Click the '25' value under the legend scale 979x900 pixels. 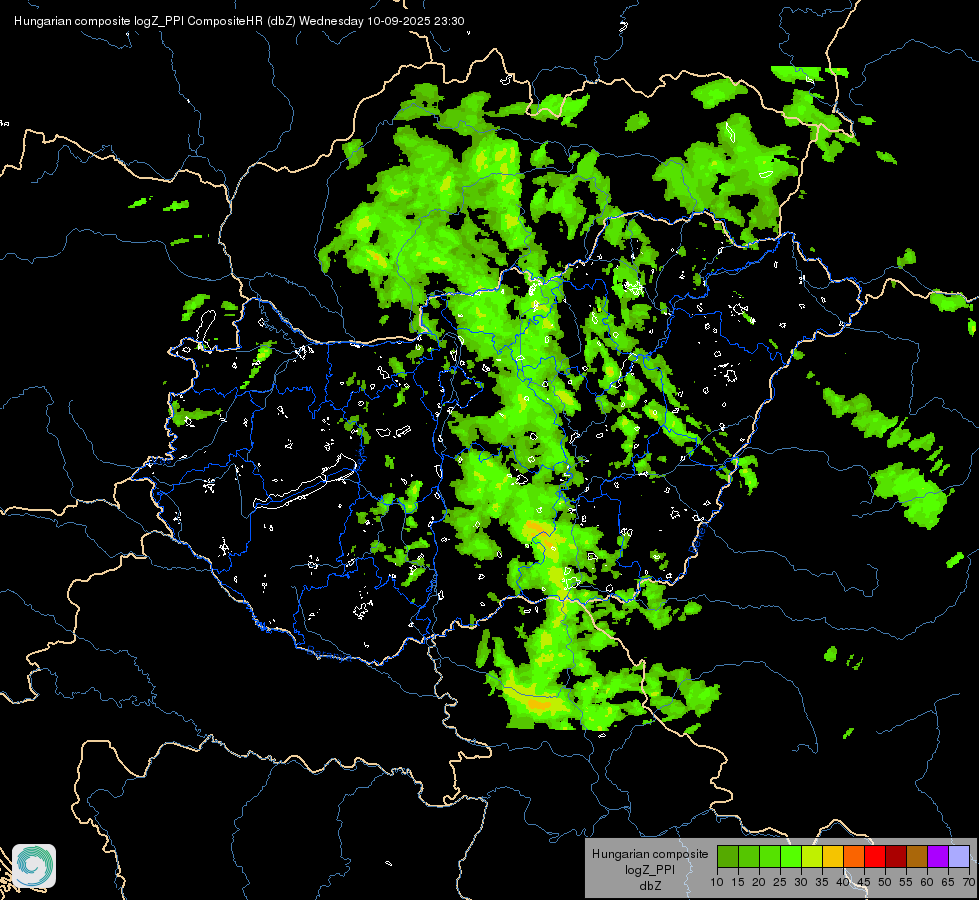click(x=780, y=882)
